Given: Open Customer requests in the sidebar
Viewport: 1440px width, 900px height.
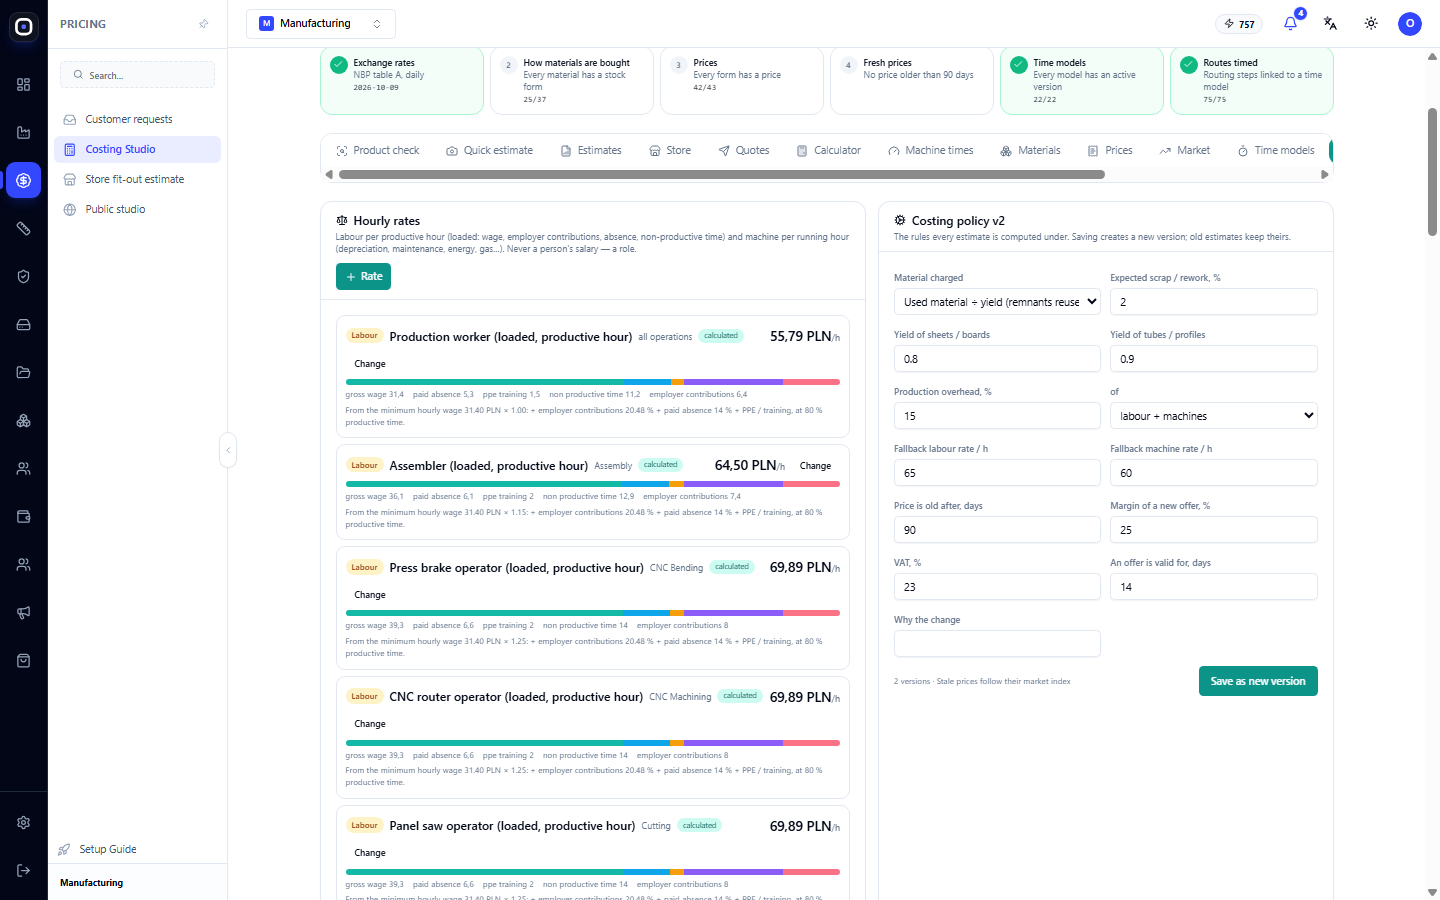Looking at the screenshot, I should [137, 119].
